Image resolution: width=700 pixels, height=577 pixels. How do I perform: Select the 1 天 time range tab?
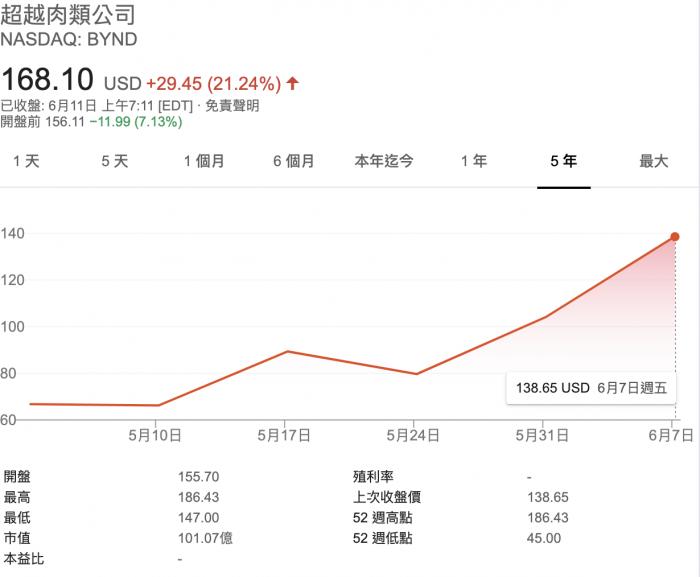26,161
